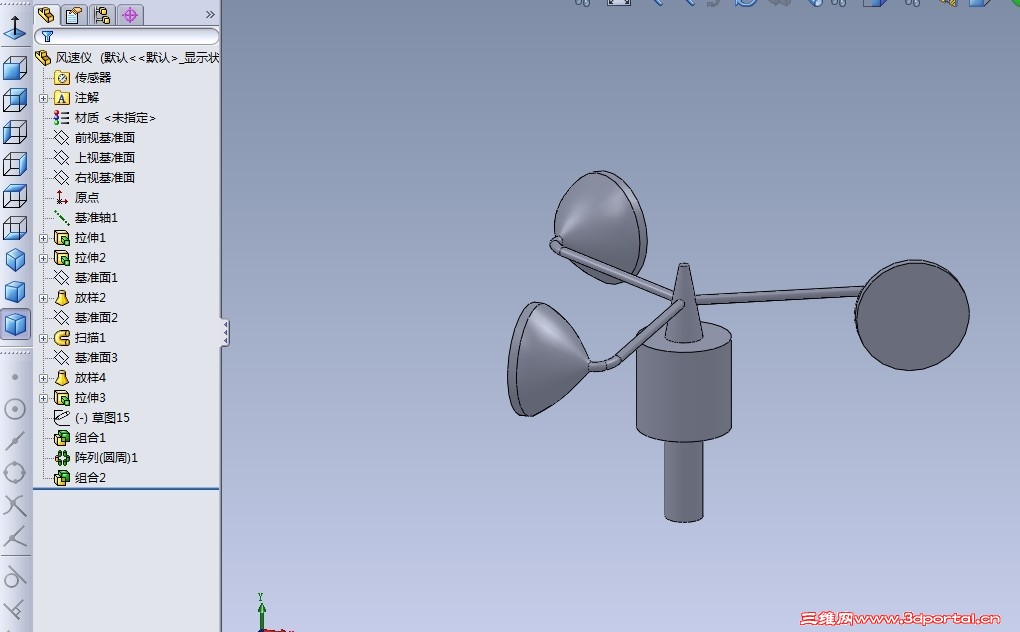Switch to the Right view cube icon

(15, 164)
